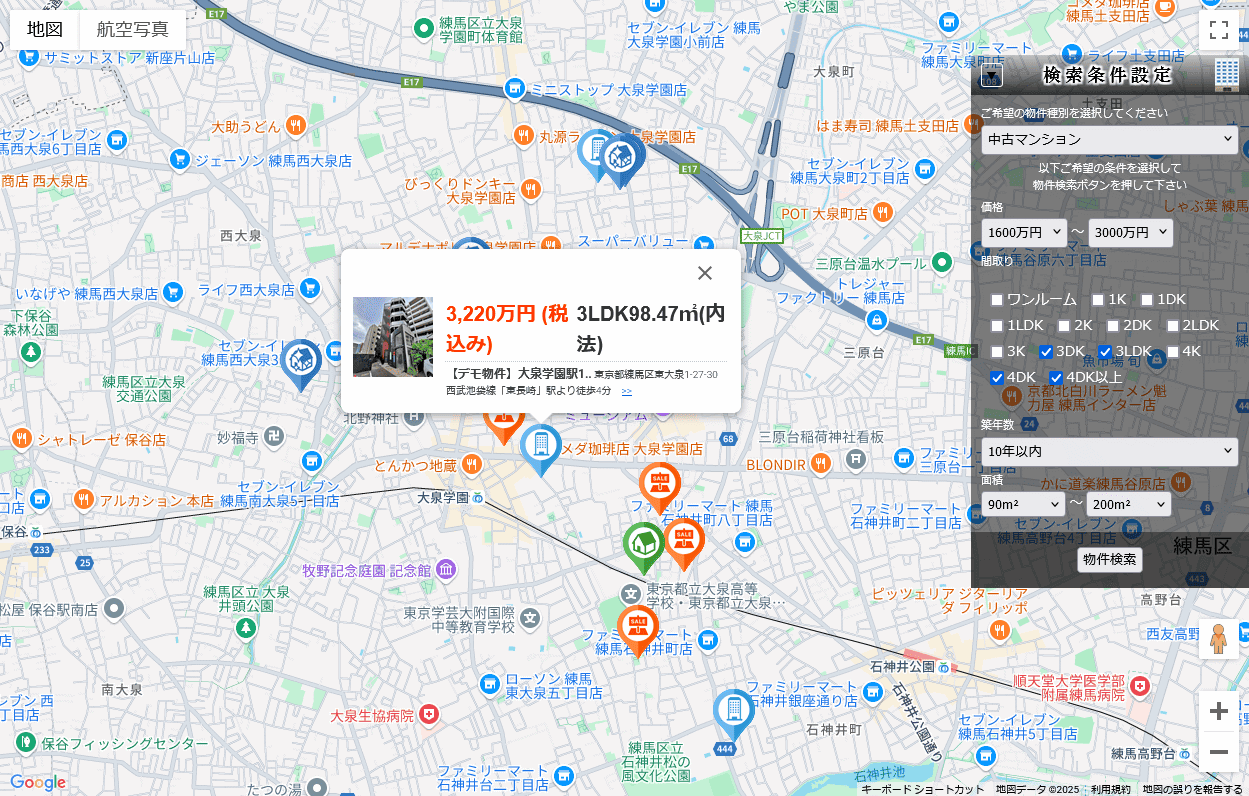The width and height of the screenshot is (1249, 796).
Task: Enable the ワンルーム checkbox
Action: (x=997, y=300)
